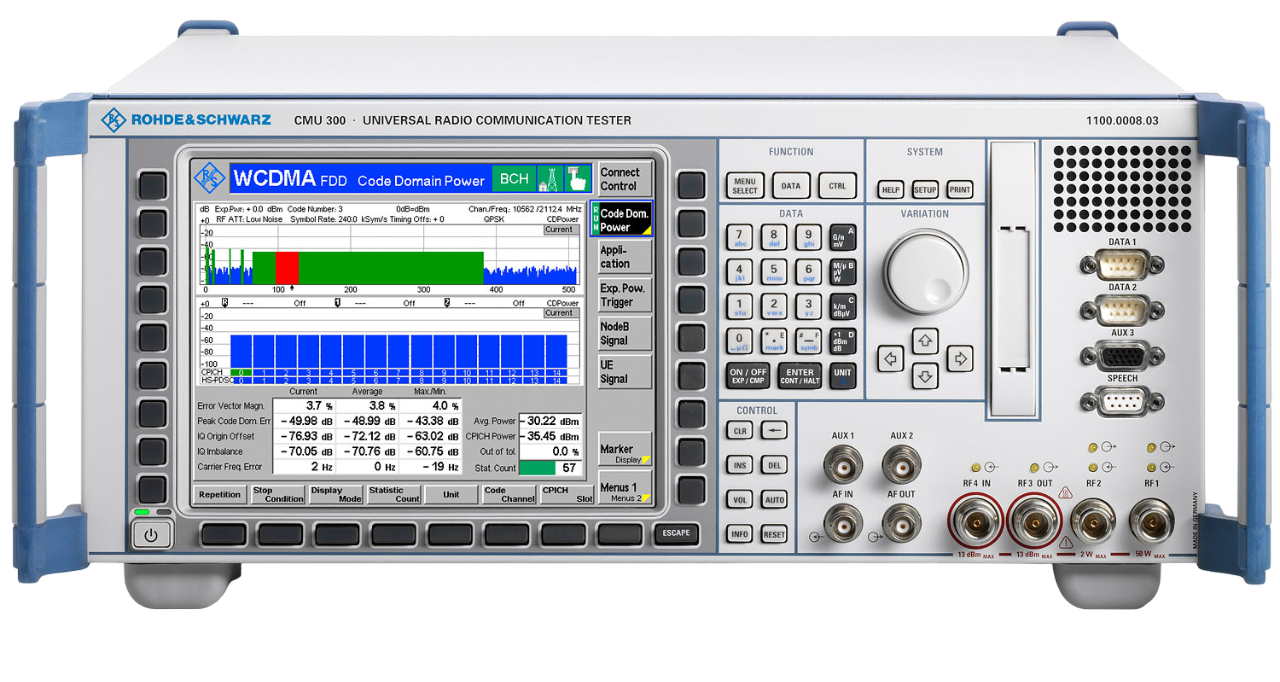Viewport: 1280px width, 682px height.
Task: Open the Application softkey
Action: pos(624,257)
